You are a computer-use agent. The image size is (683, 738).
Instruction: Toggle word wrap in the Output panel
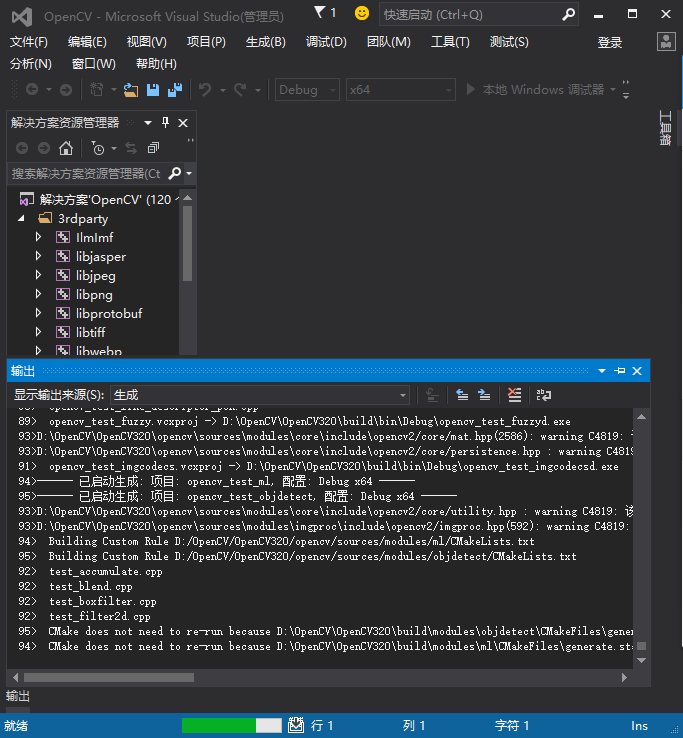click(x=544, y=395)
